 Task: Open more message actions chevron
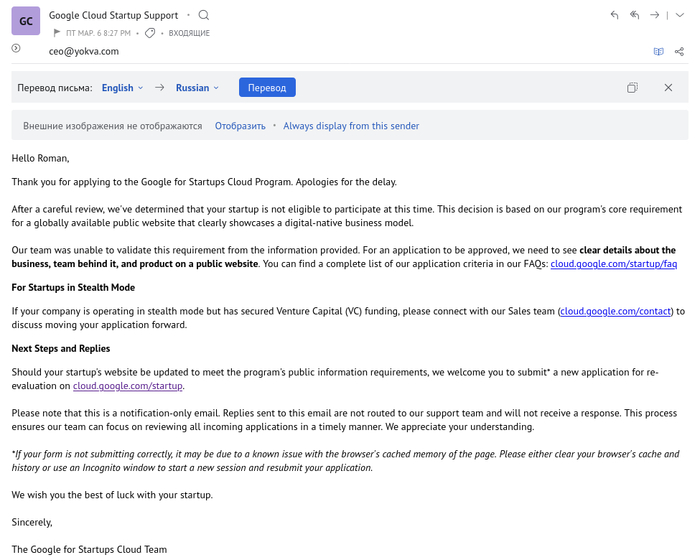pos(679,15)
